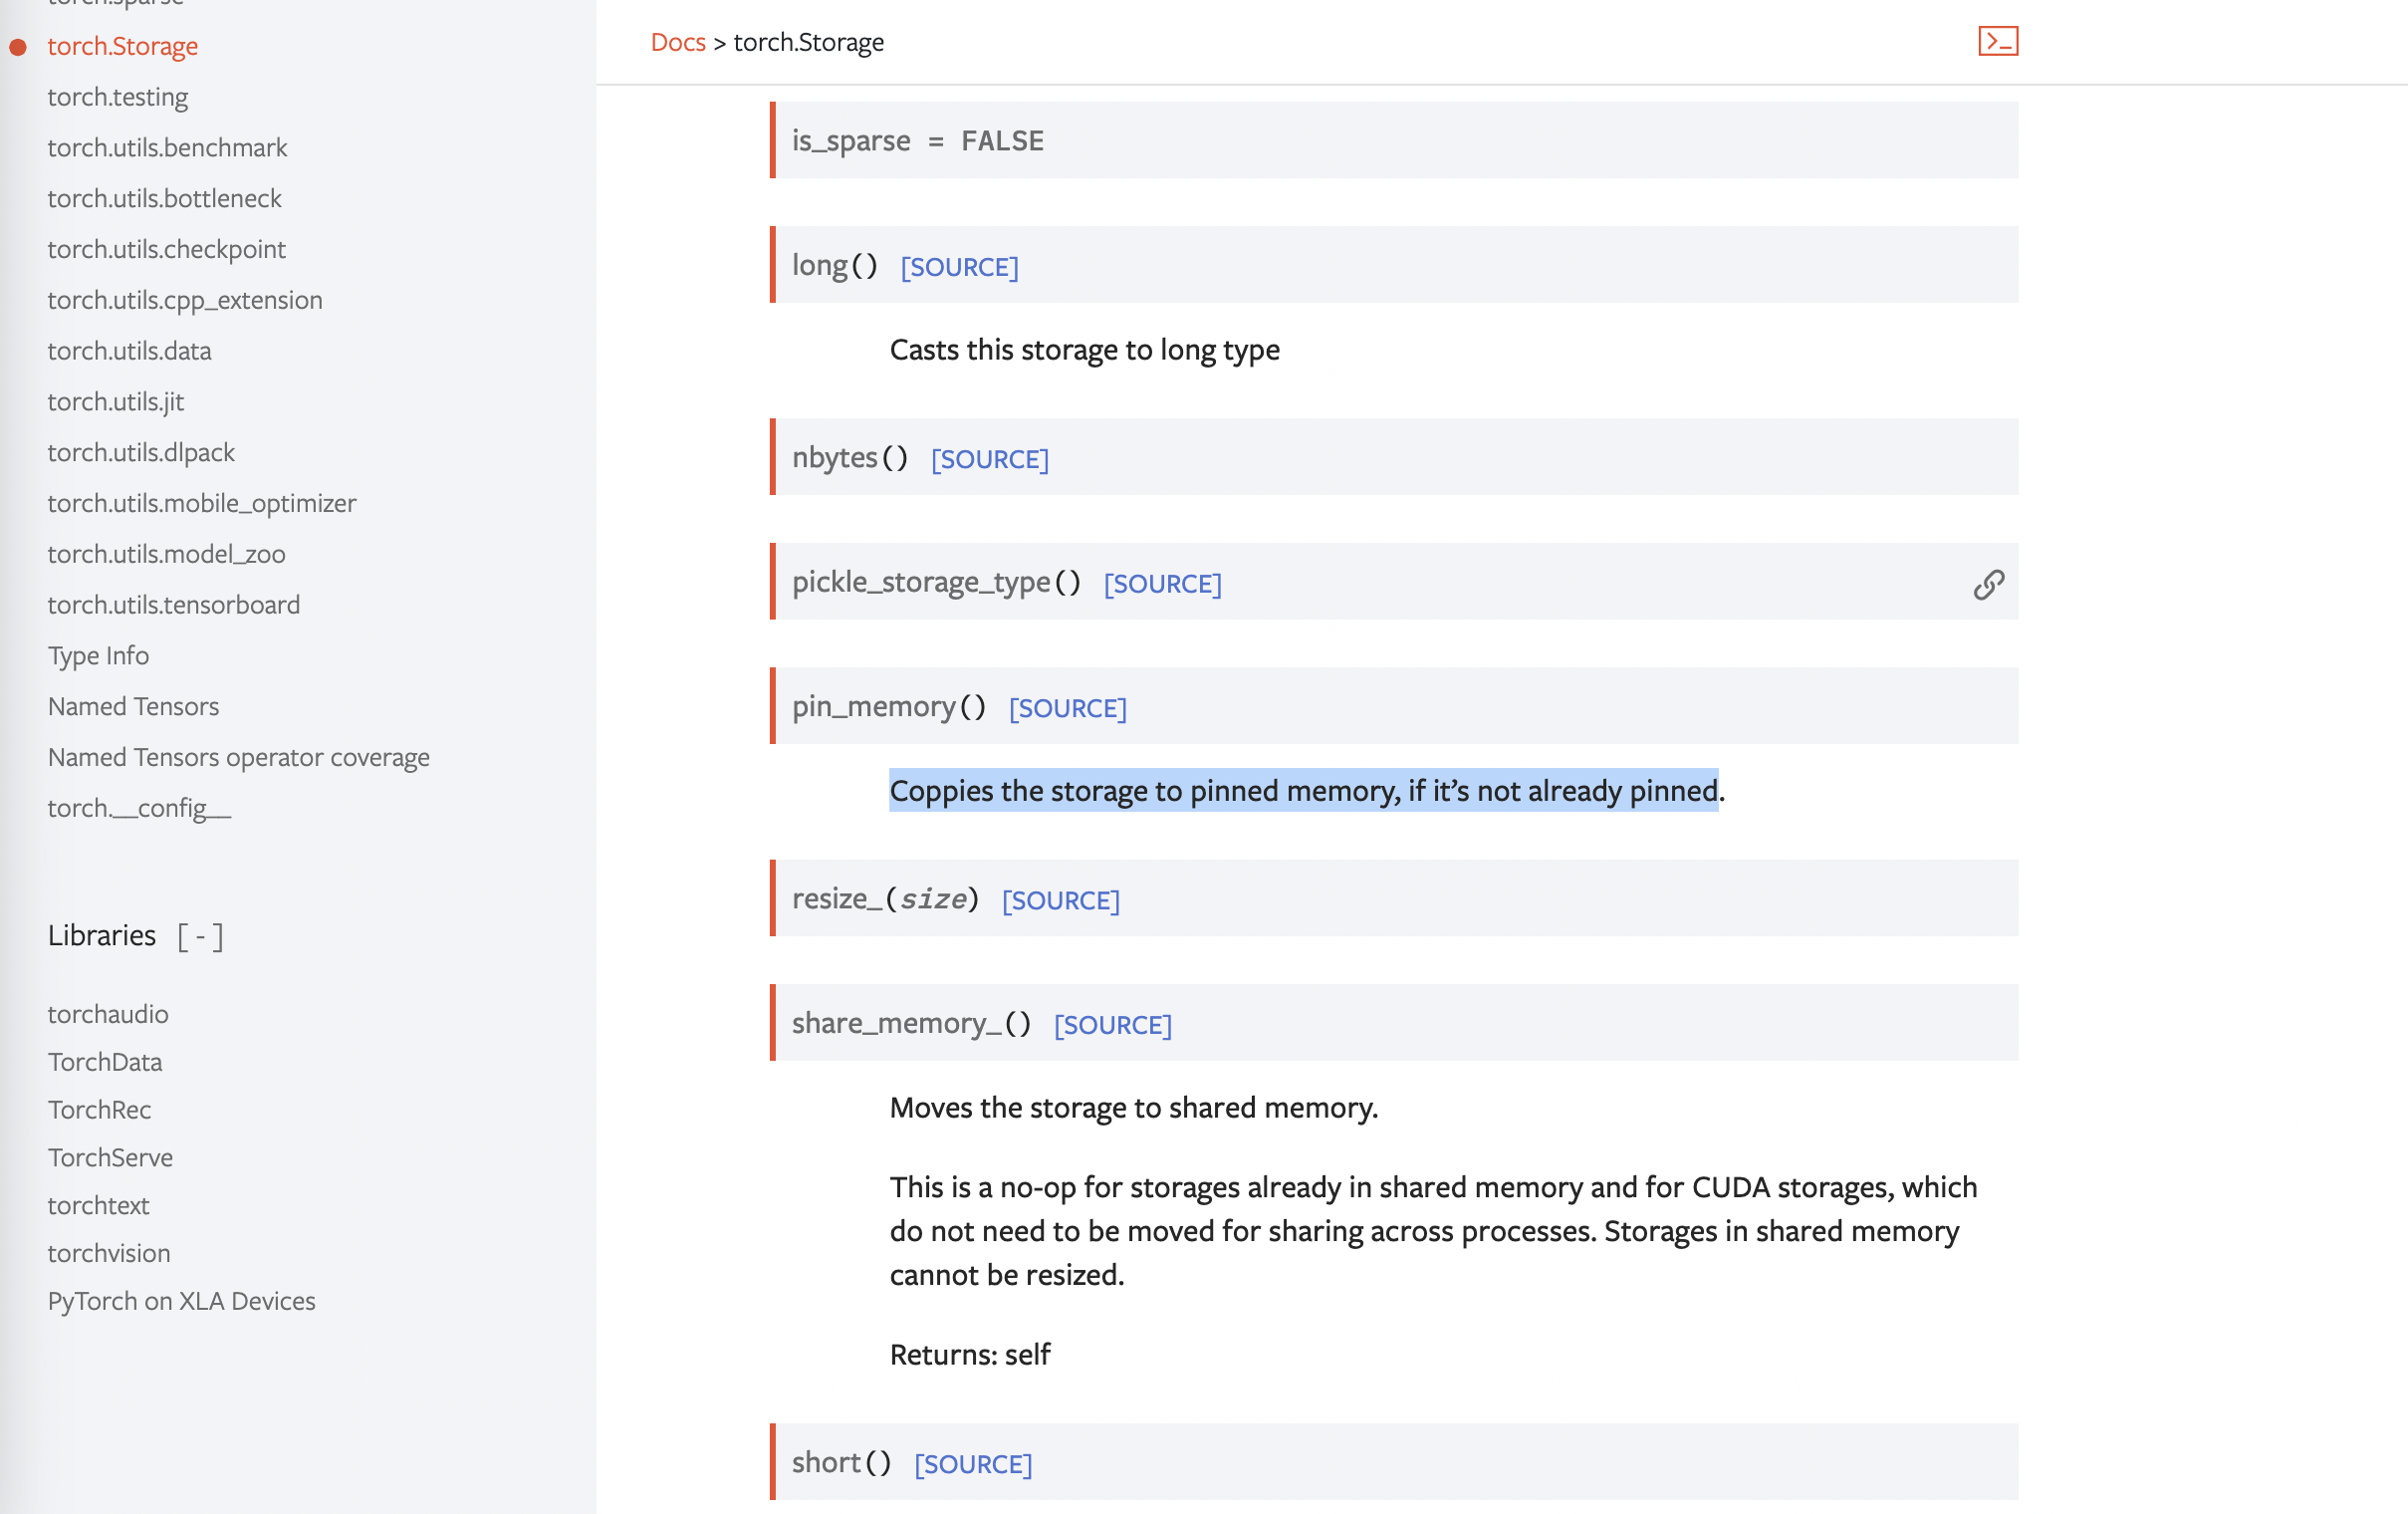Select torchvision in Libraries list
This screenshot has height=1514, width=2408.
(108, 1253)
